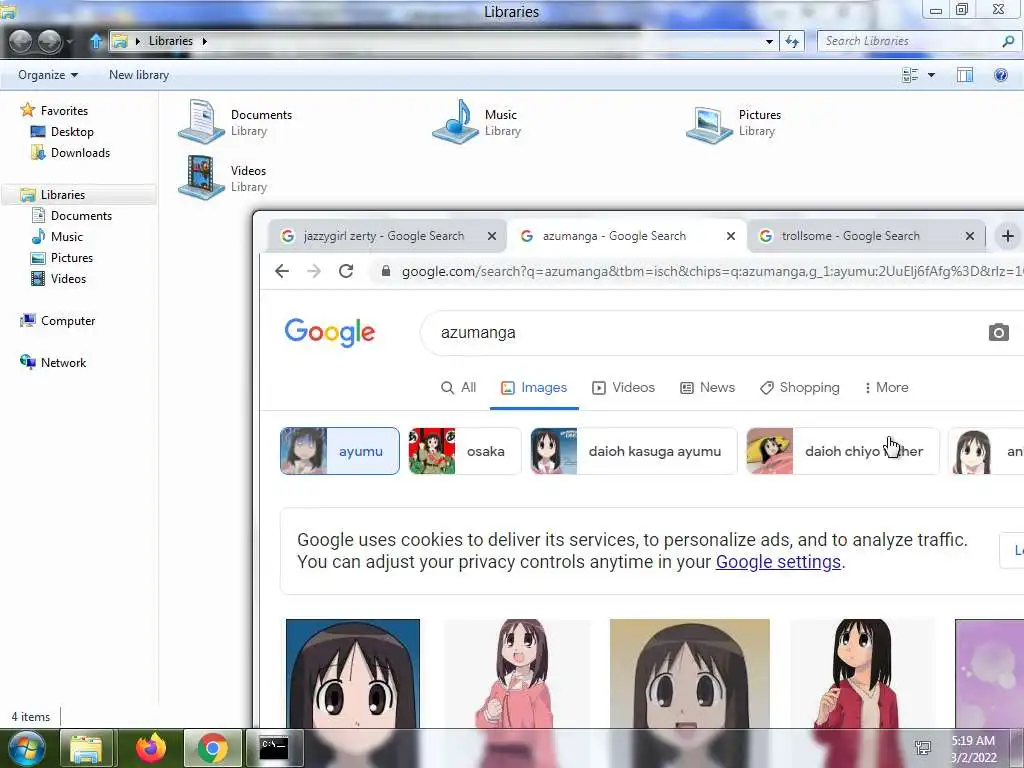Select Desktop under Favorites
Image resolution: width=1024 pixels, height=768 pixels.
(x=72, y=132)
